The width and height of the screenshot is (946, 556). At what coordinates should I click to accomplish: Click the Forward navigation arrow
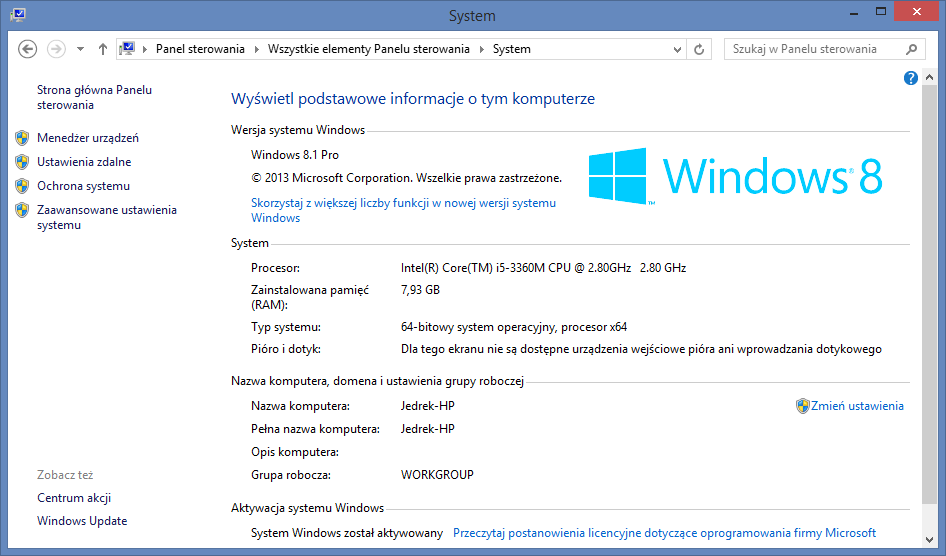(x=56, y=49)
